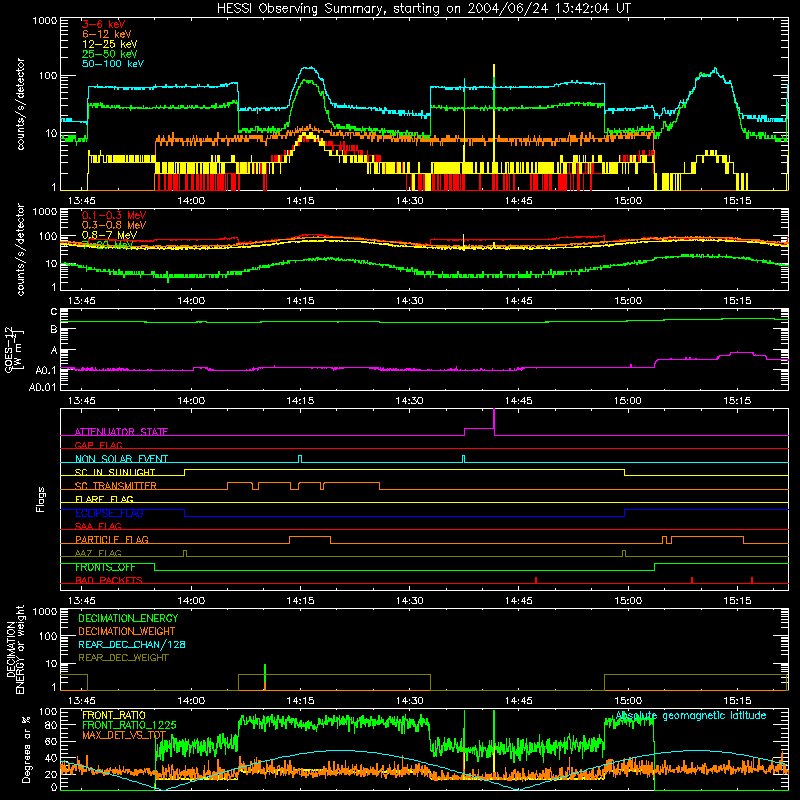Click the REAR_DEC_CHAN/128 legend label
Viewport: 800px width, 800px height.
click(x=132, y=644)
